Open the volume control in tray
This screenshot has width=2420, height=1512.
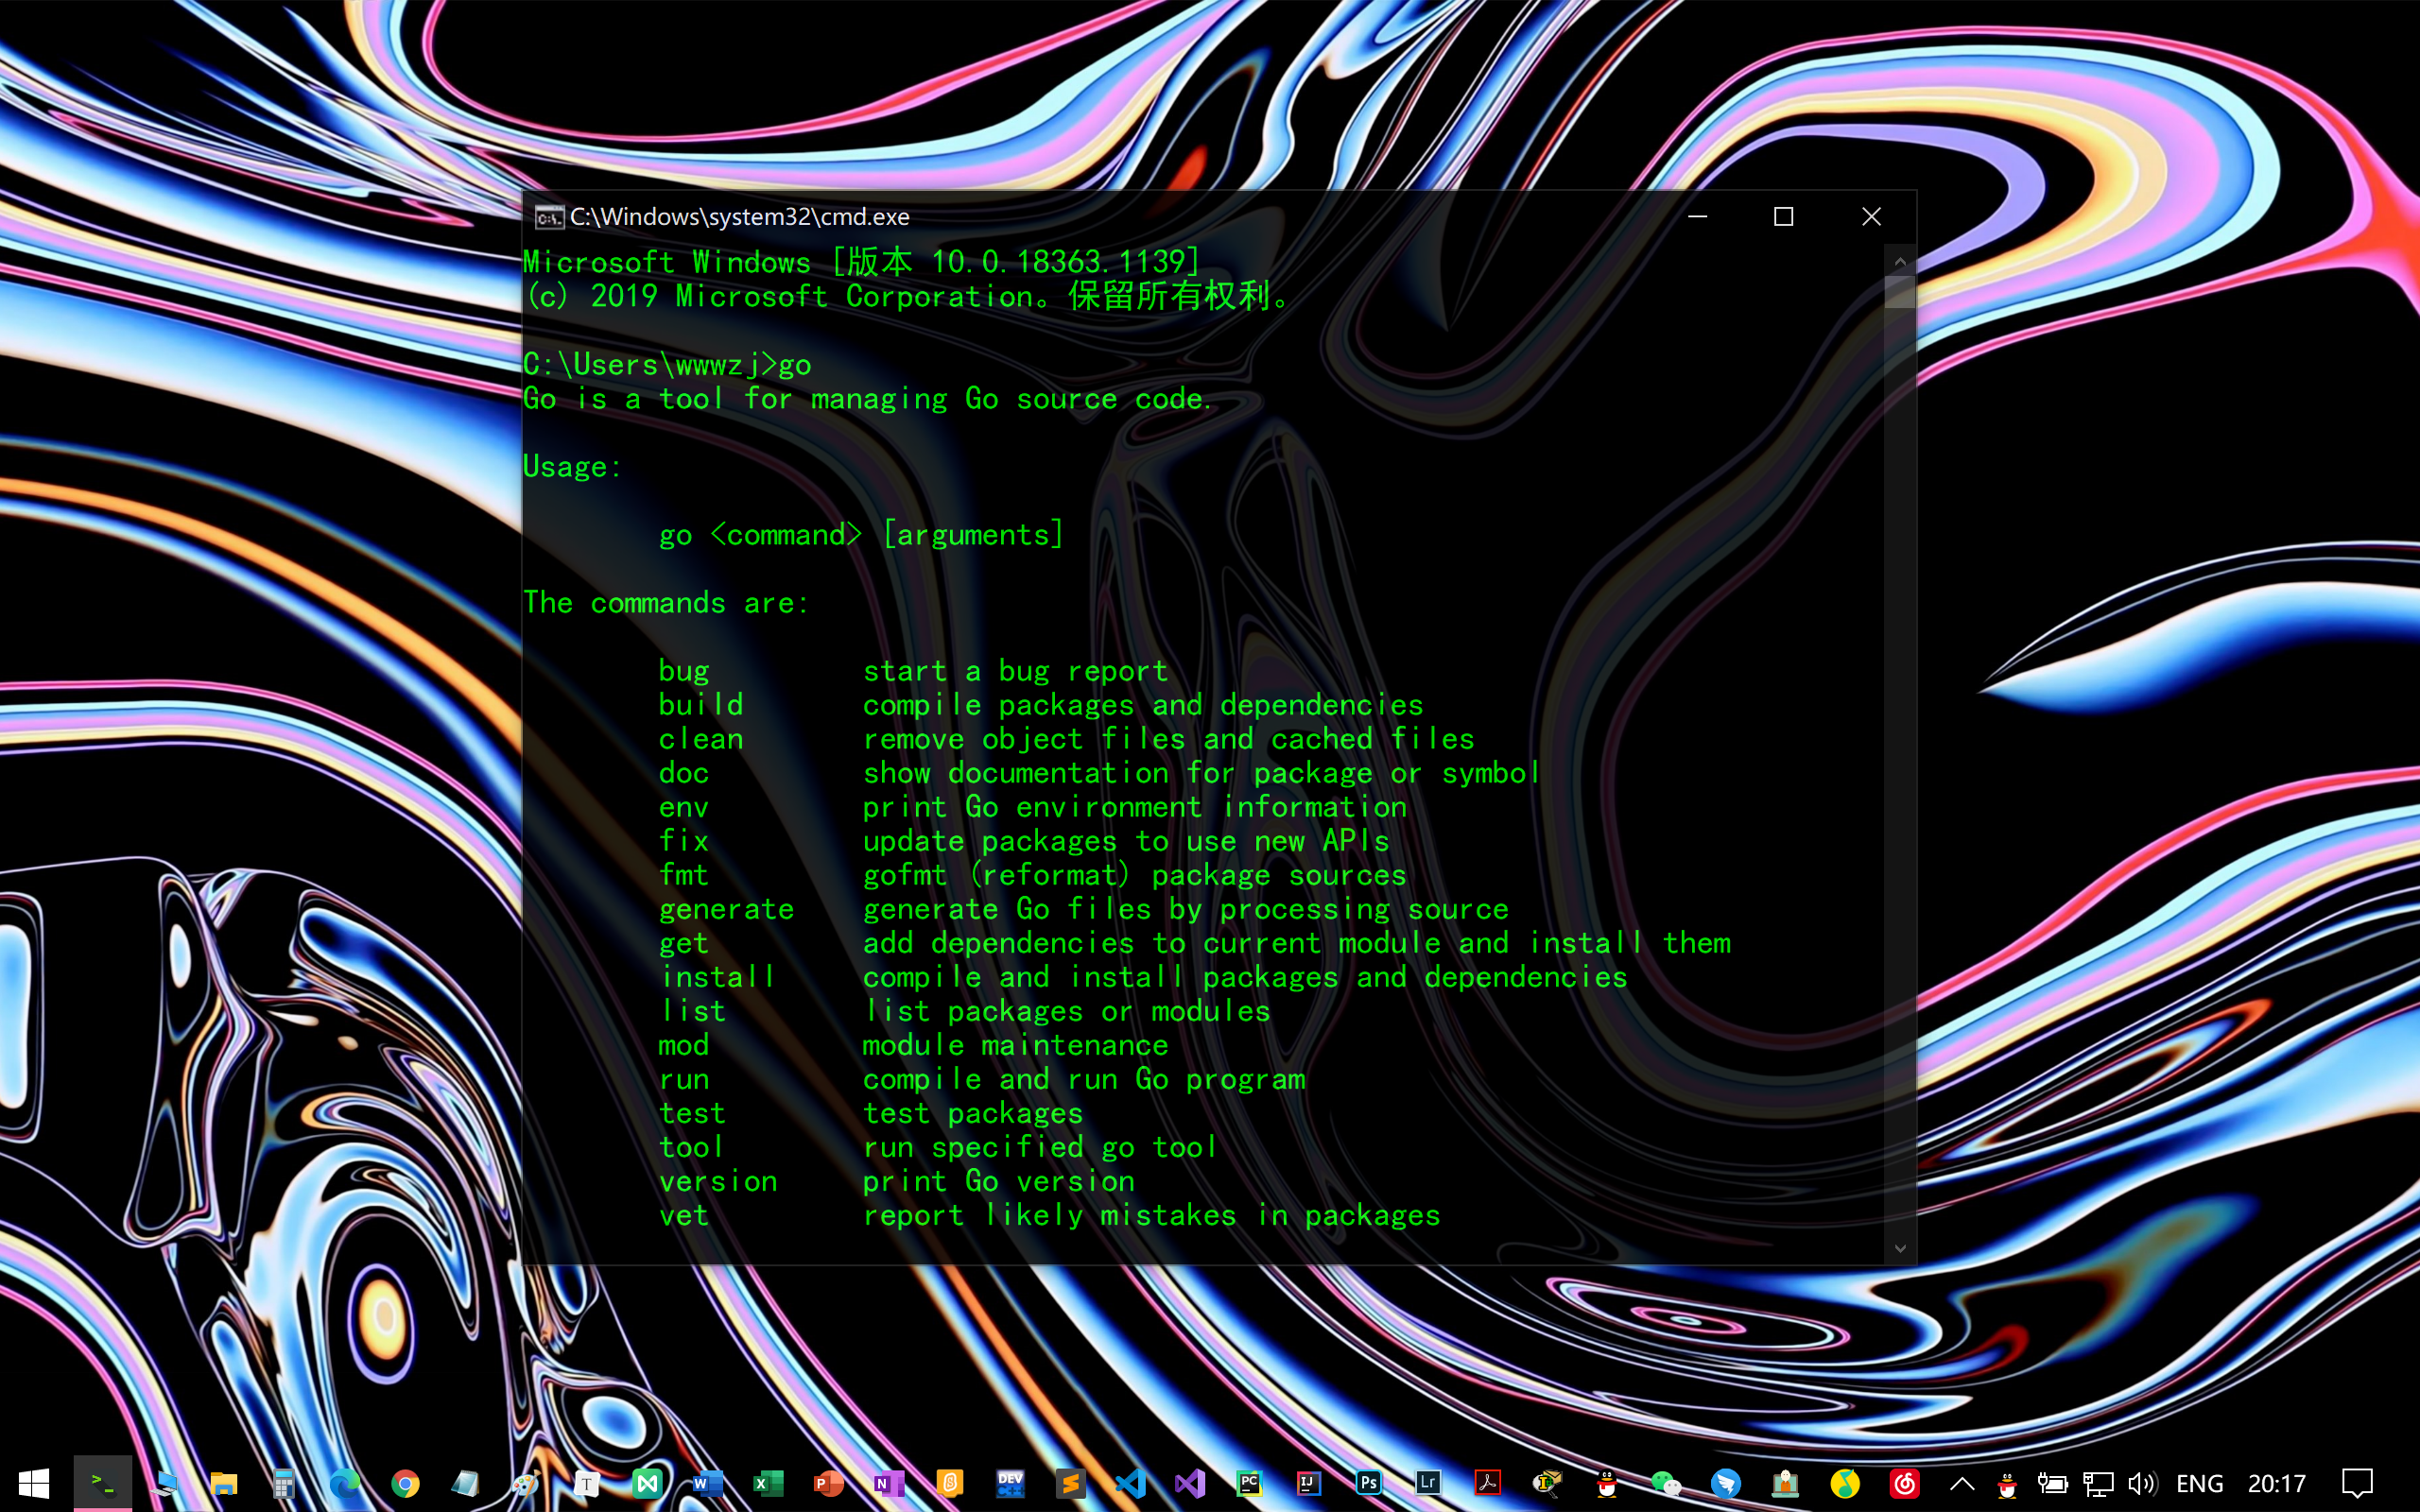click(2142, 1483)
